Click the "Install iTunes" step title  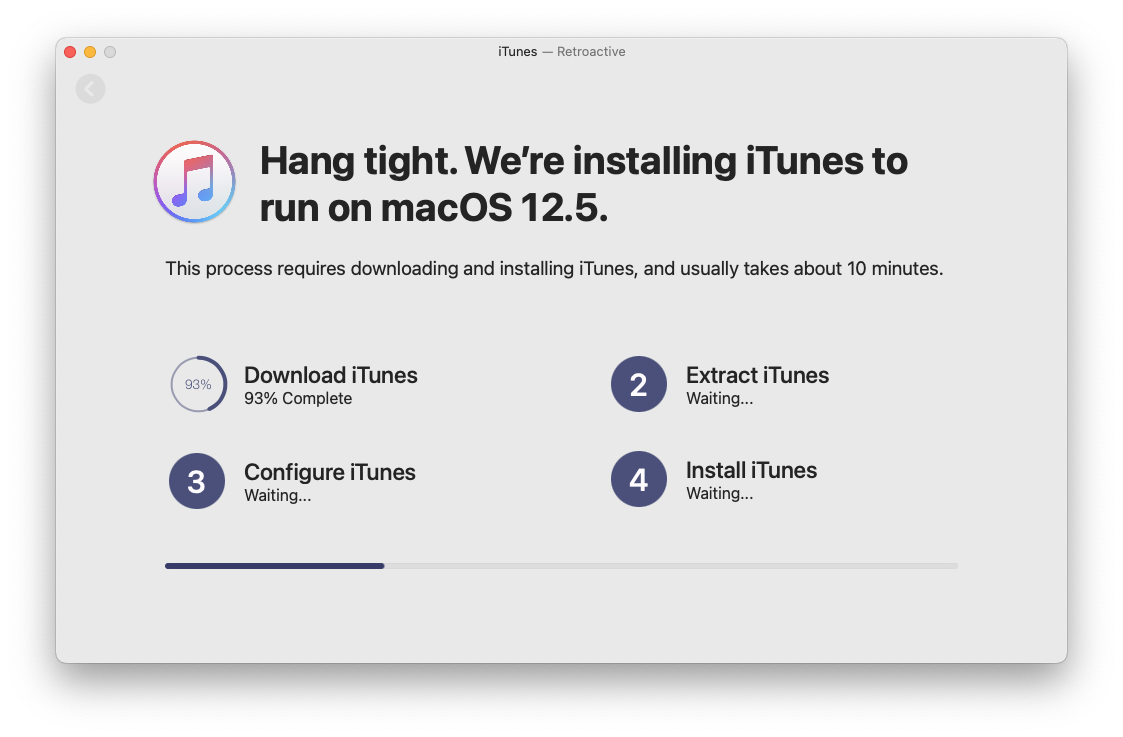[x=751, y=471]
